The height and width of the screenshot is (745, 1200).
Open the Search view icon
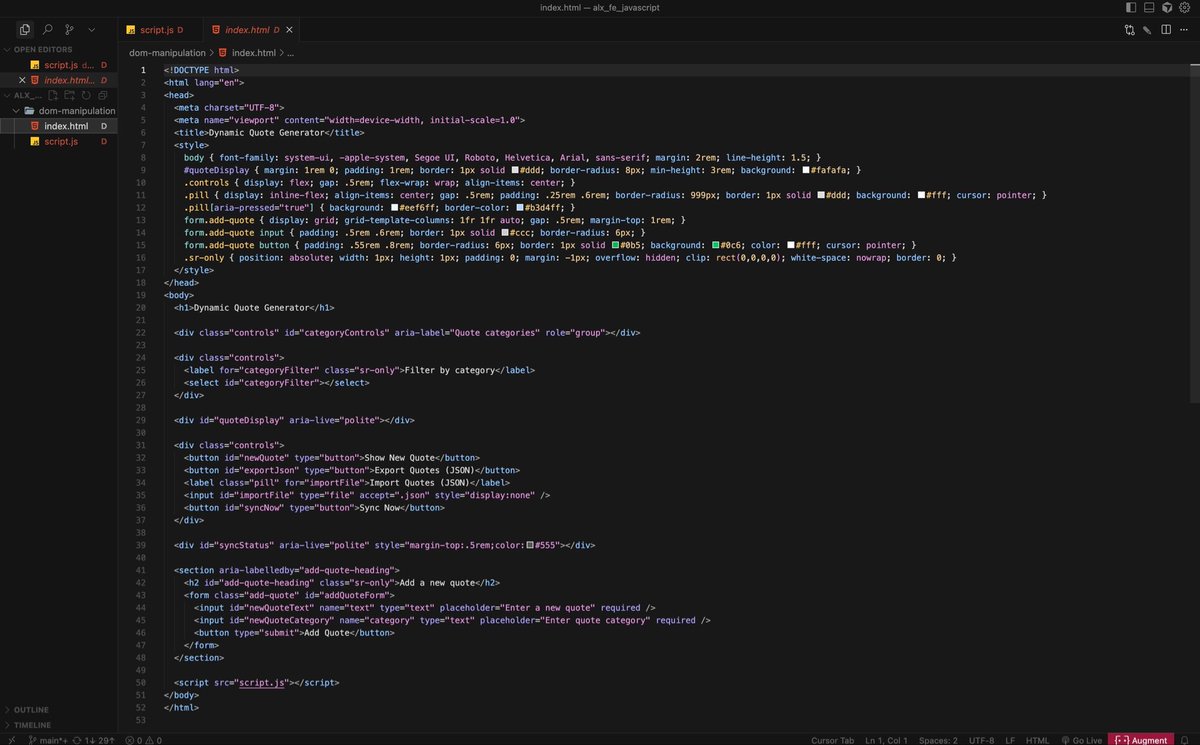click(47, 30)
